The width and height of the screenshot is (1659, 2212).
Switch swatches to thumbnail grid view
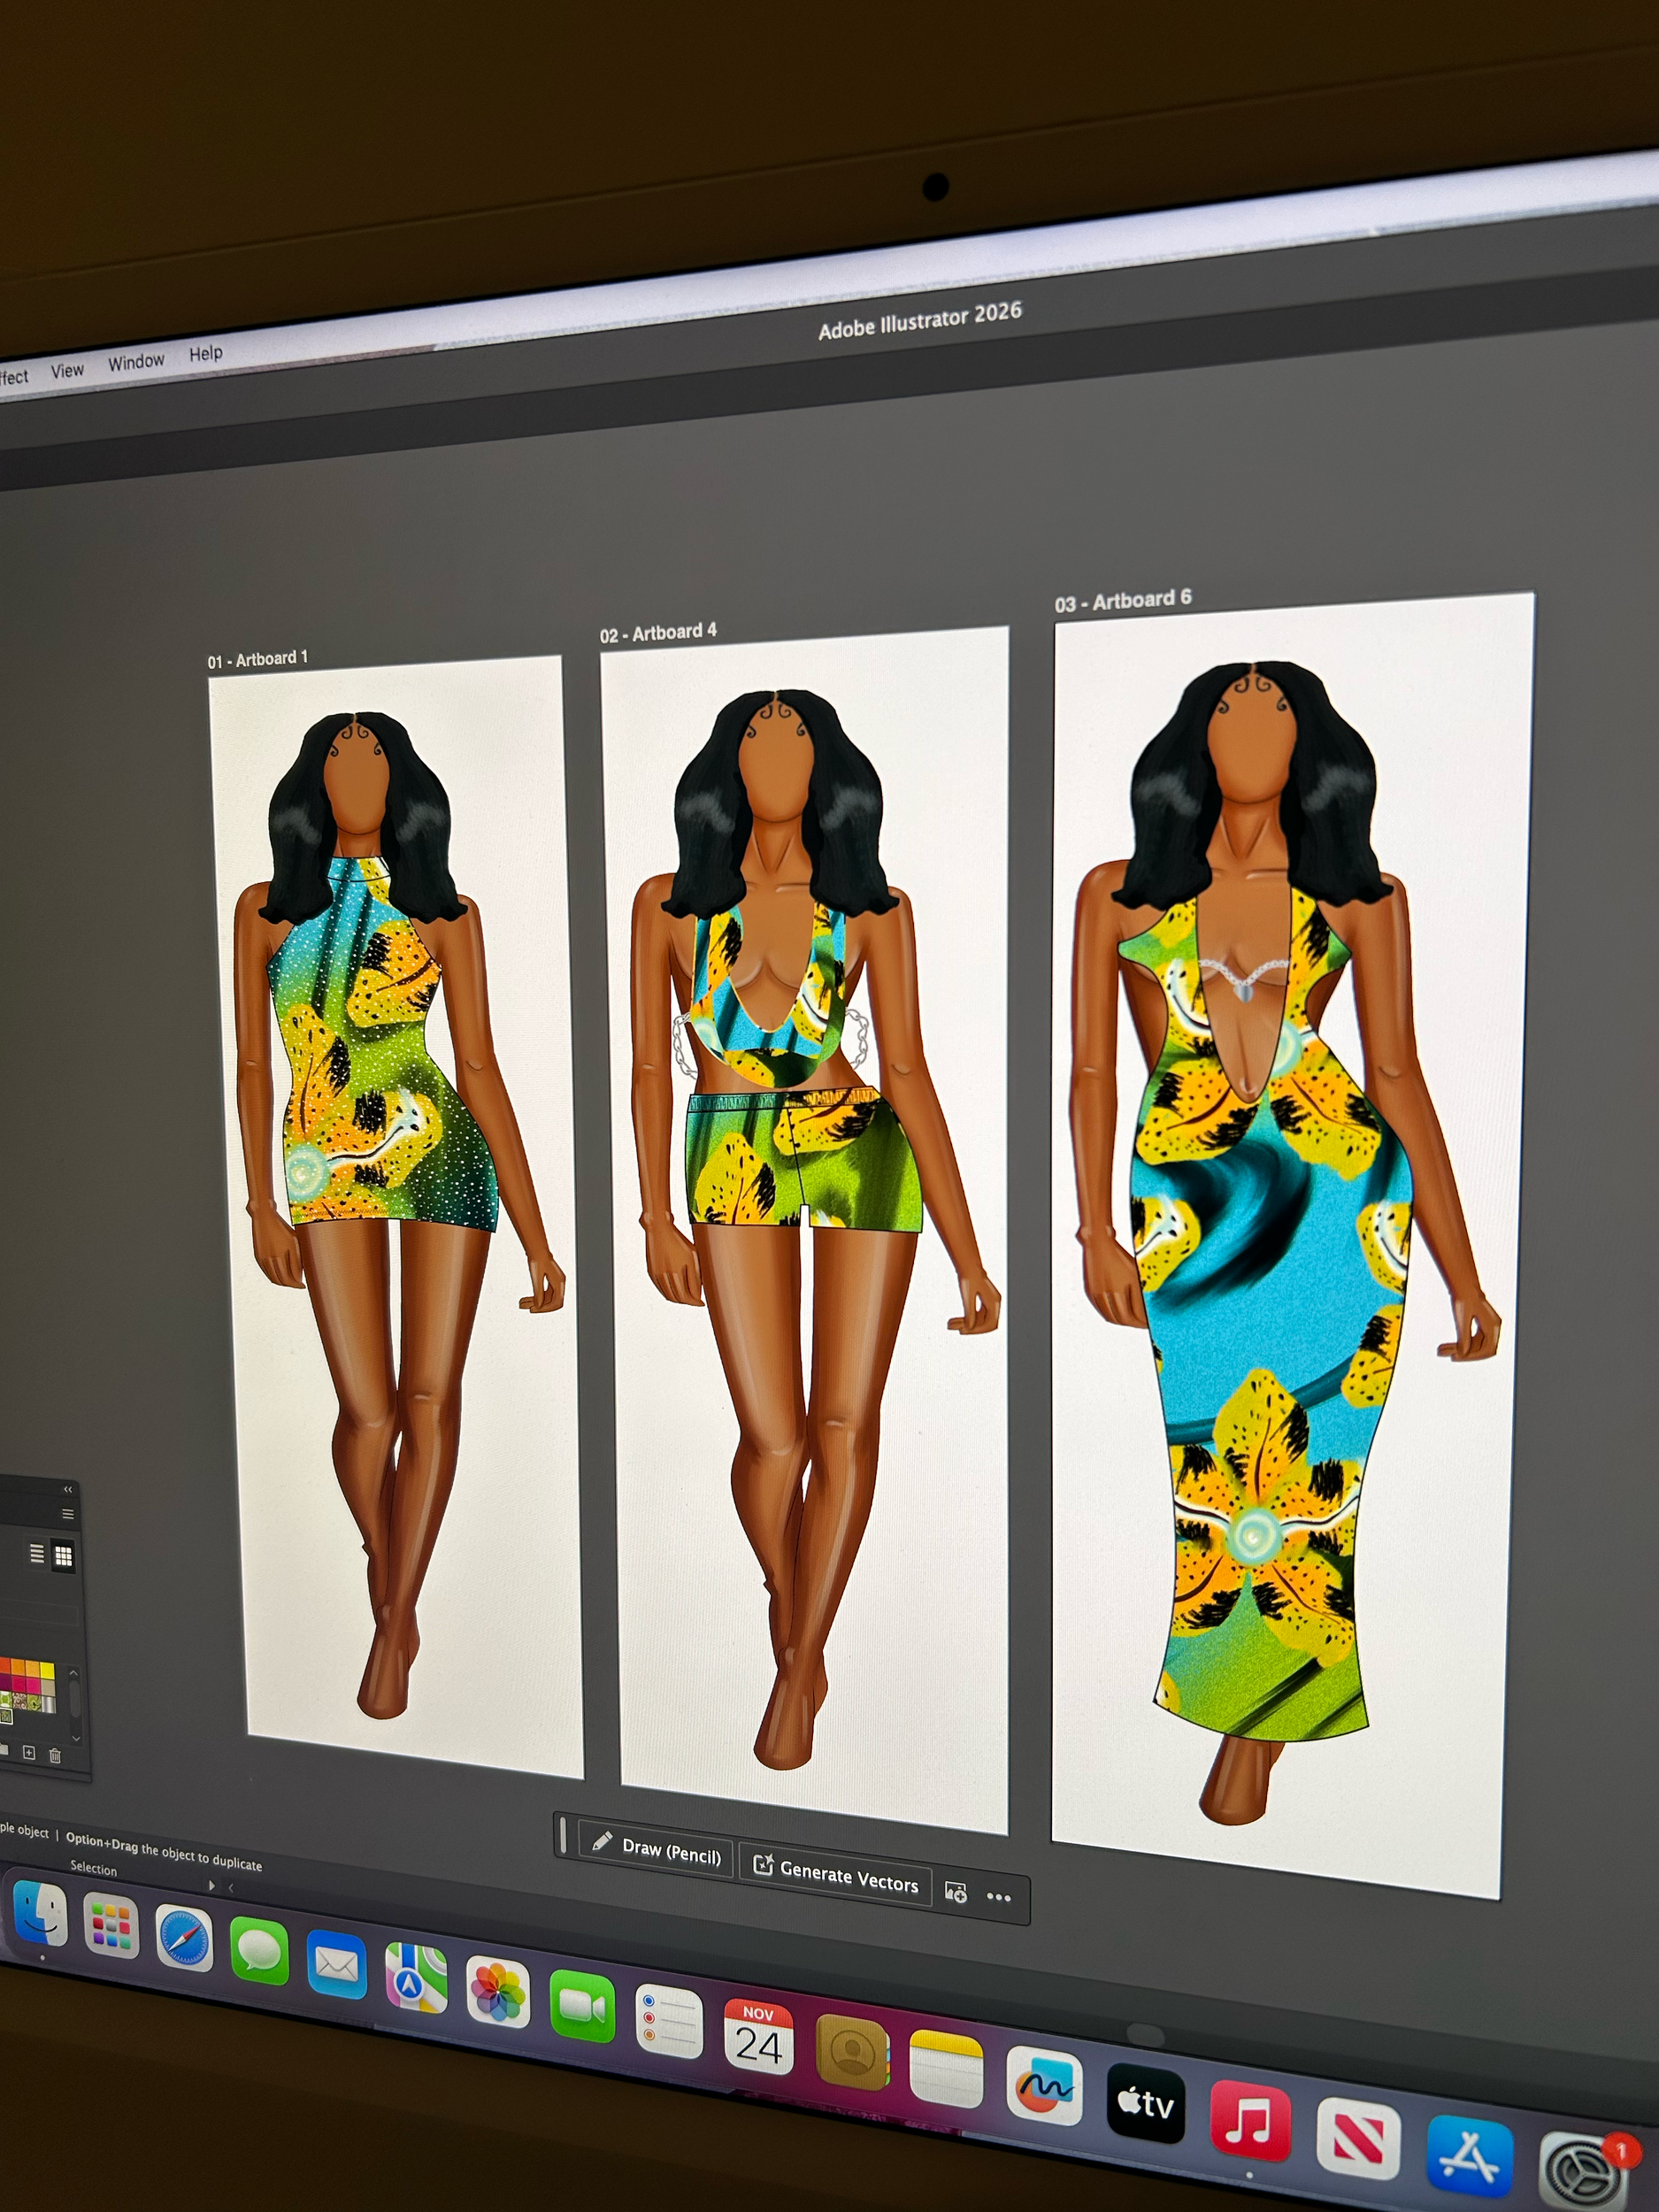click(x=64, y=1556)
